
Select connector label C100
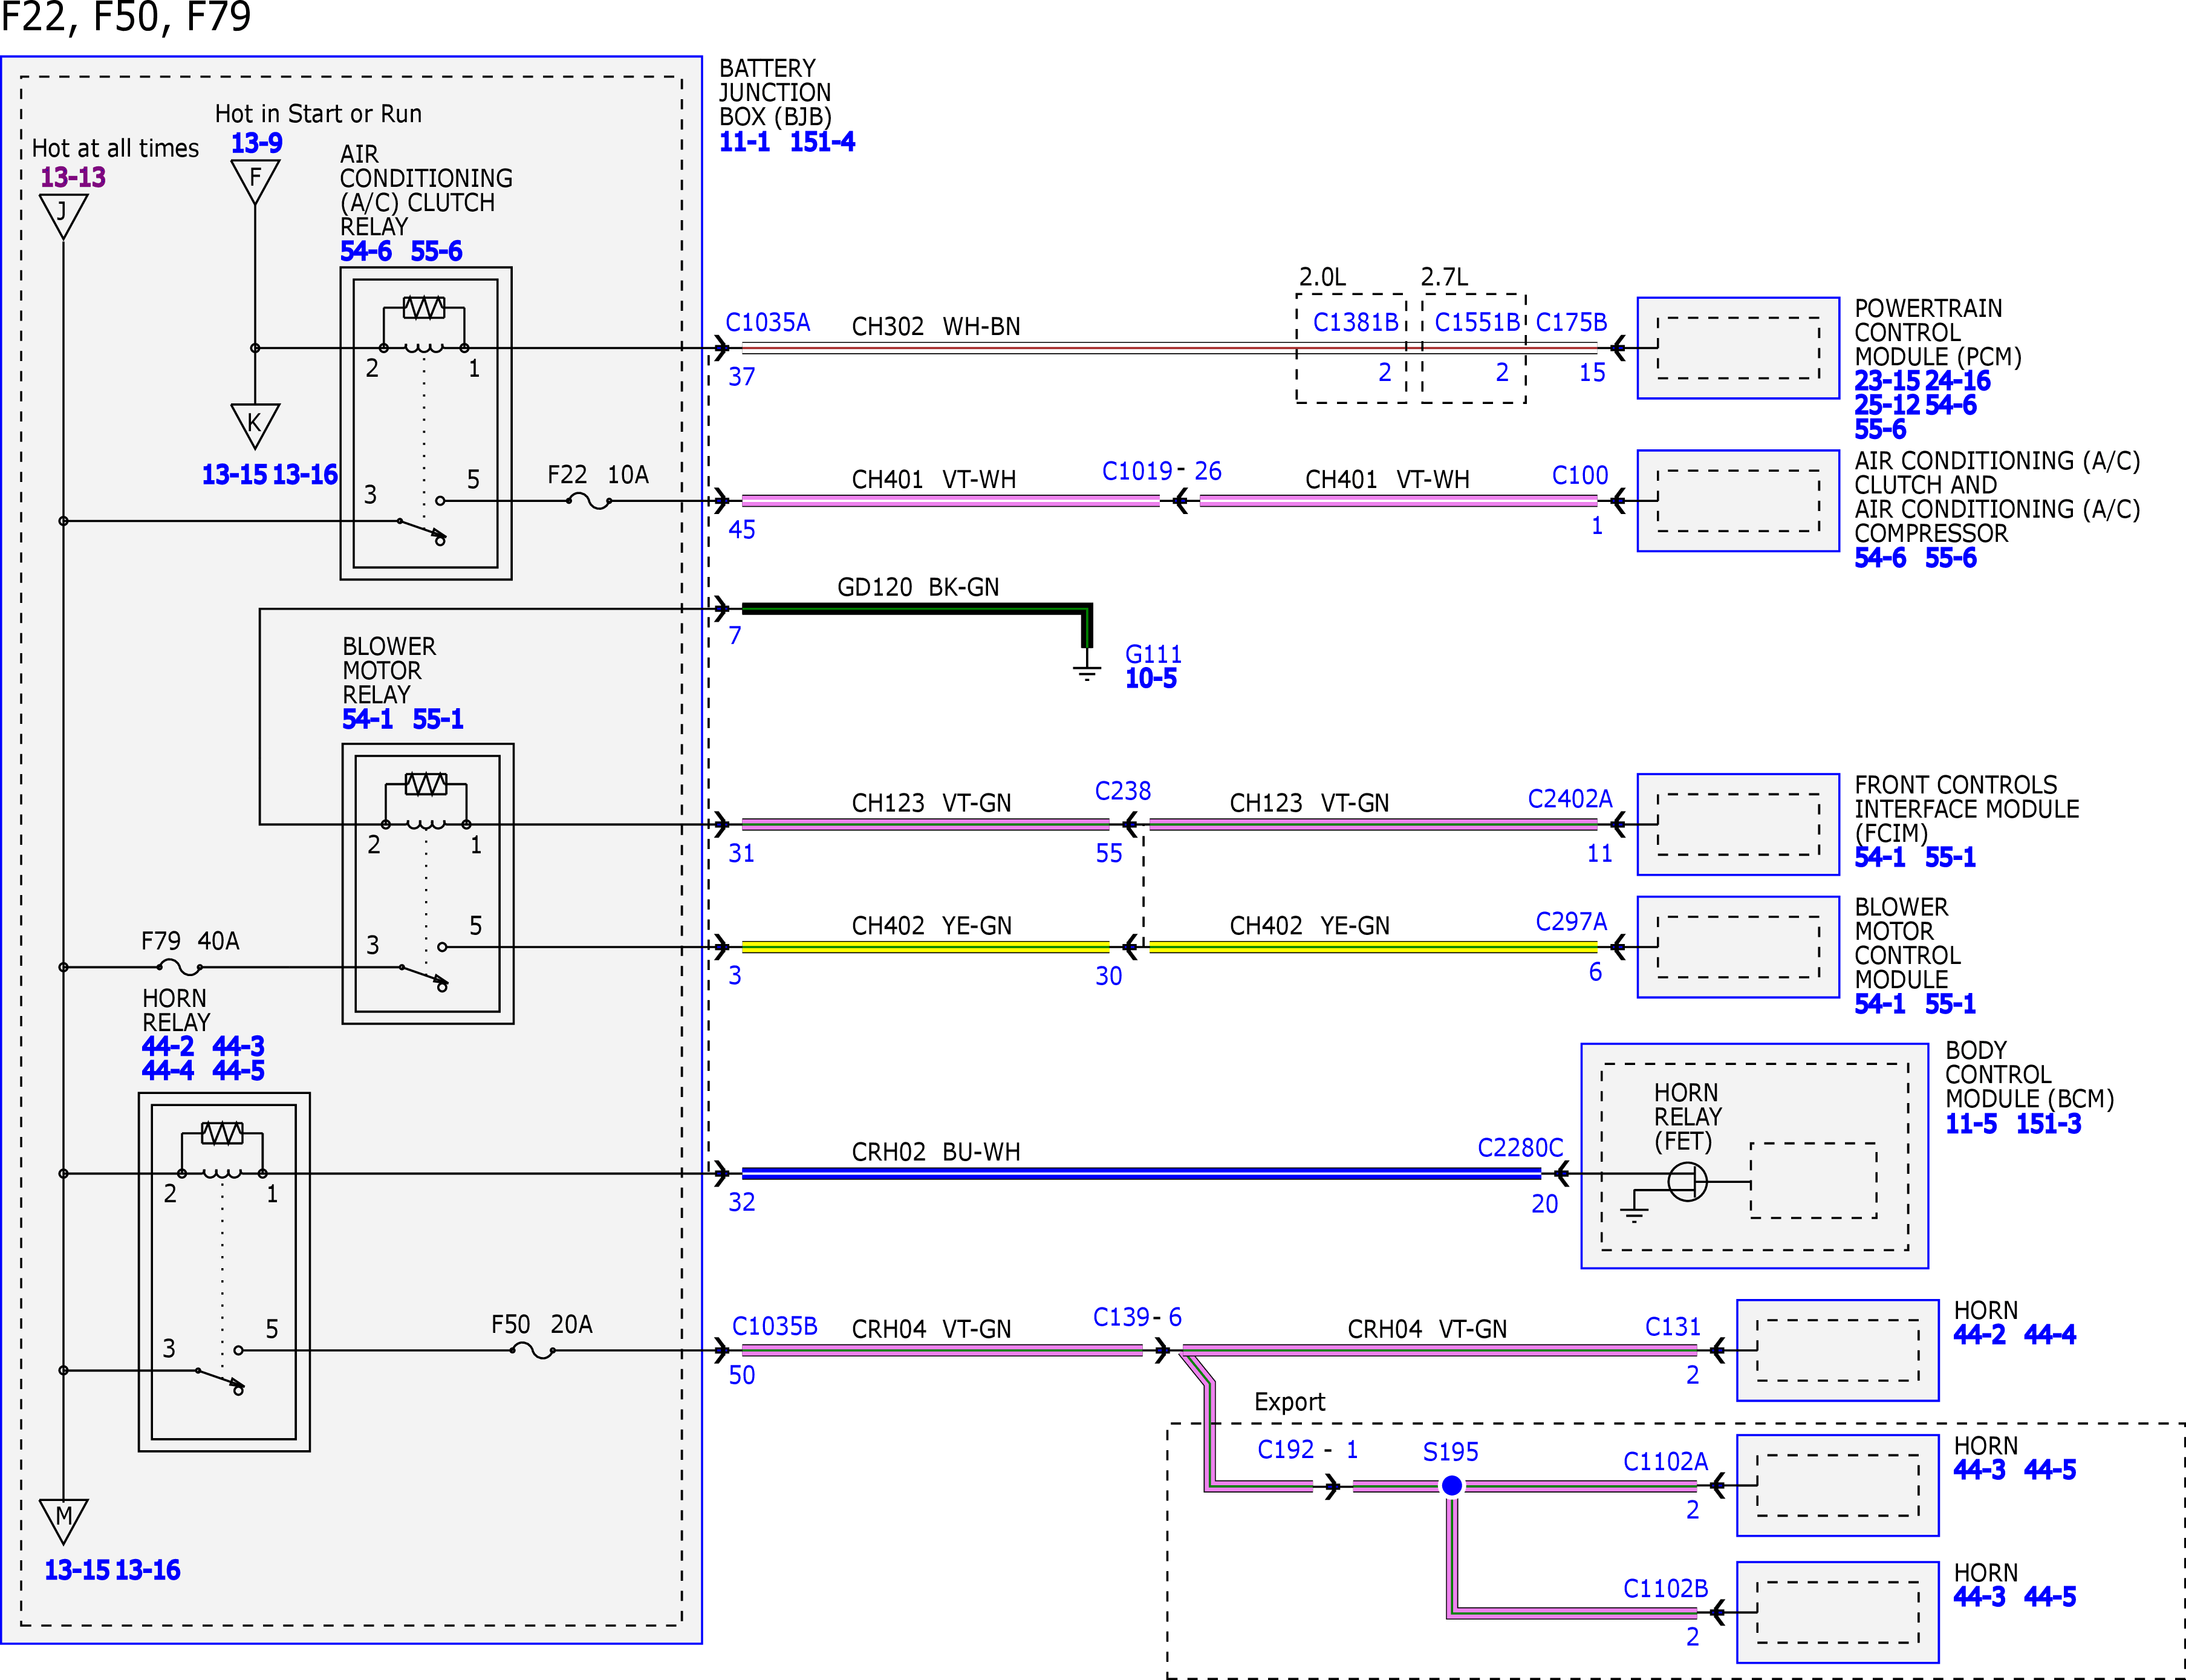[x=1580, y=476]
